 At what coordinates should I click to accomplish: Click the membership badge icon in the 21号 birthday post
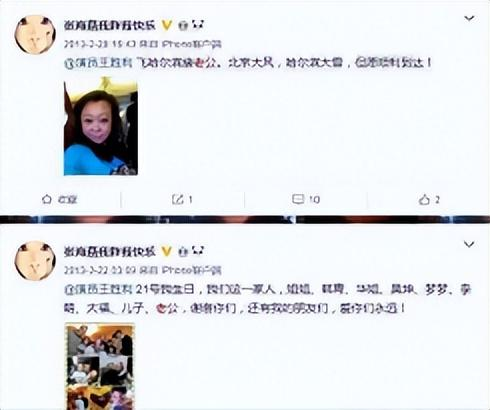pyautogui.click(x=183, y=252)
